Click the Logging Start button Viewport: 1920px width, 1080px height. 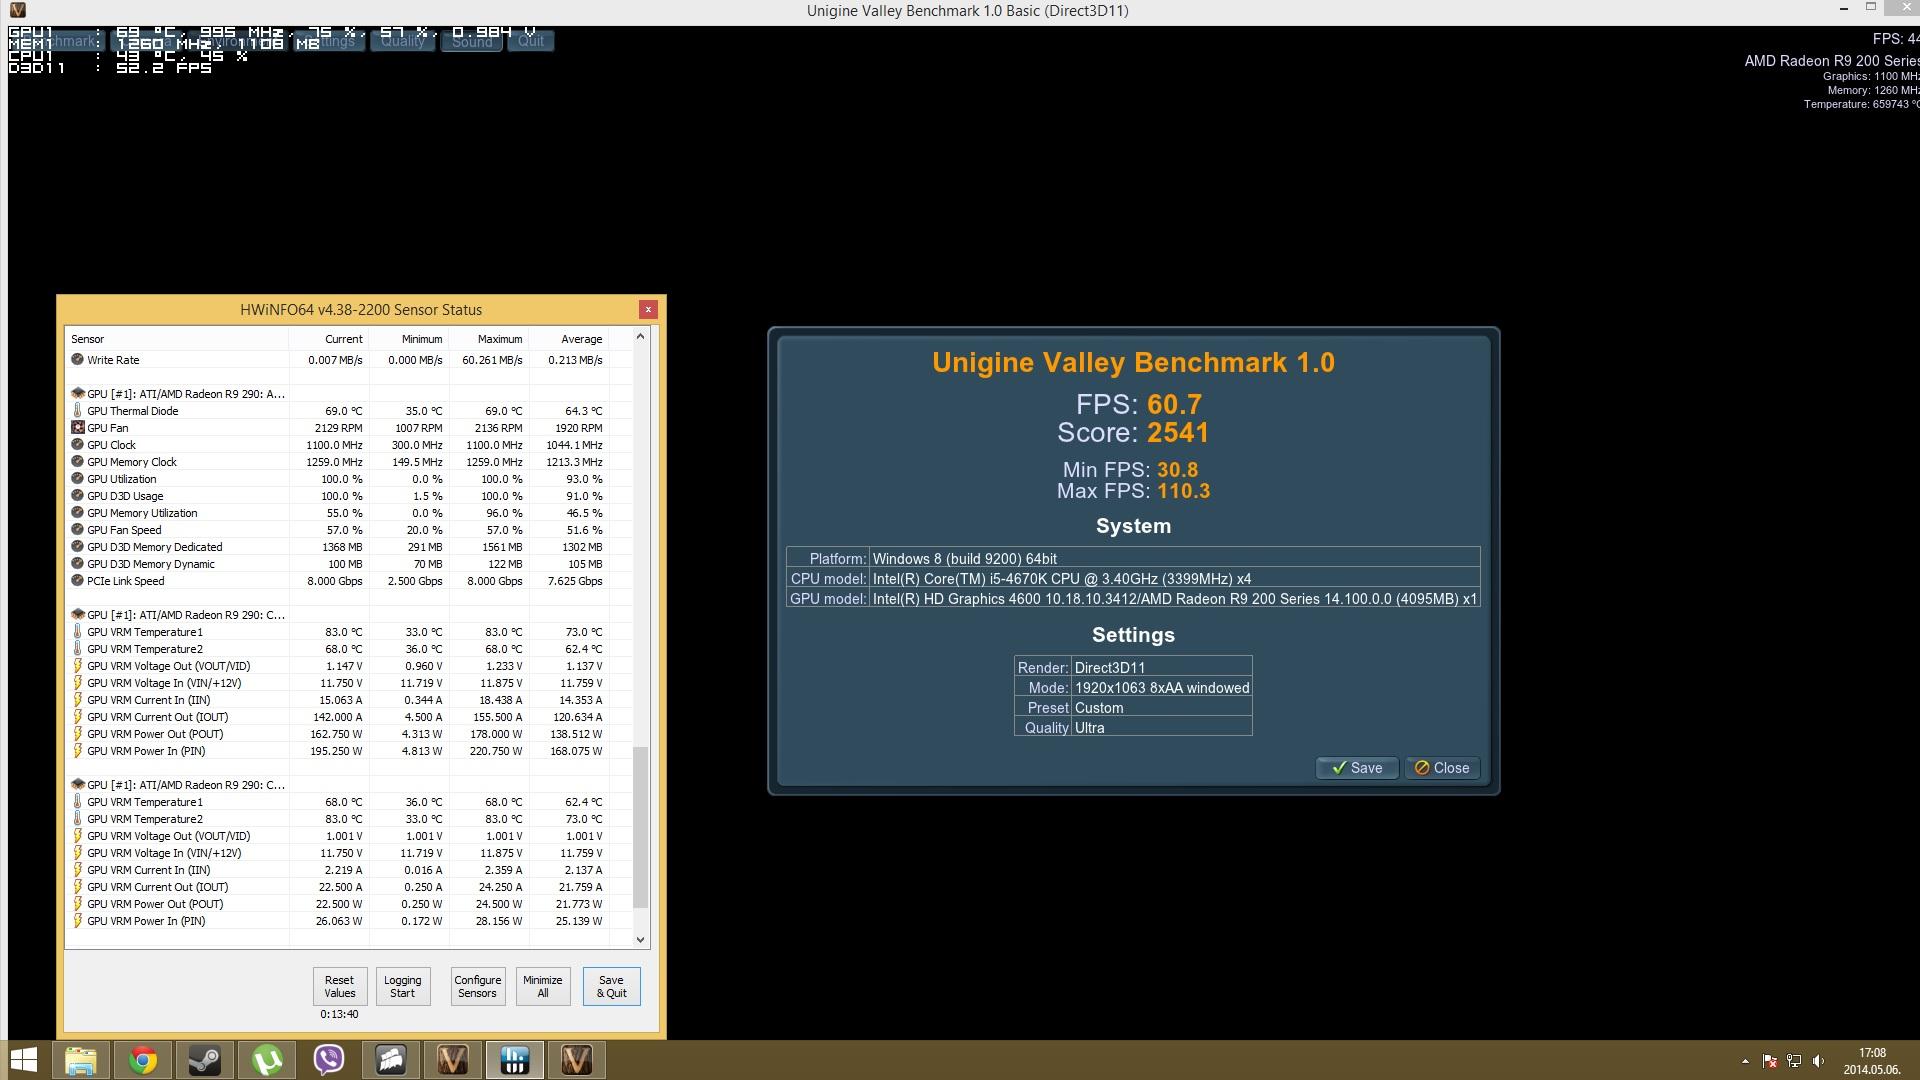(x=403, y=986)
